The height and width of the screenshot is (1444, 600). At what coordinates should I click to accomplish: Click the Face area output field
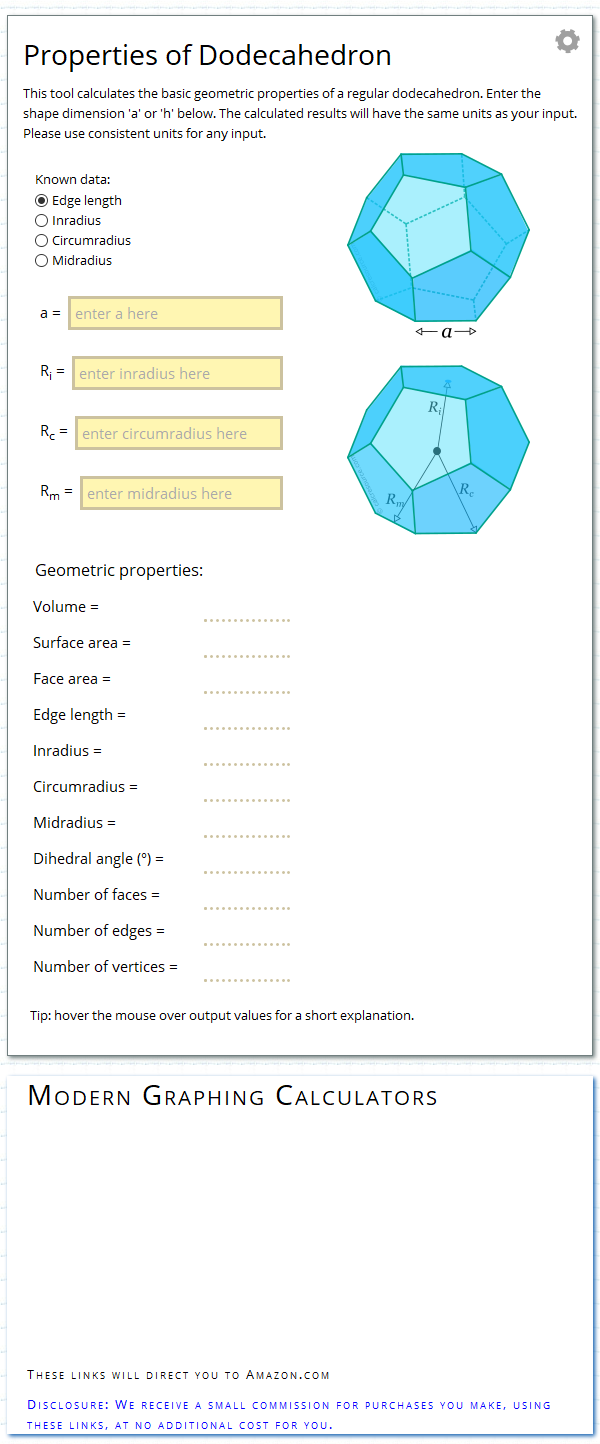pos(246,690)
